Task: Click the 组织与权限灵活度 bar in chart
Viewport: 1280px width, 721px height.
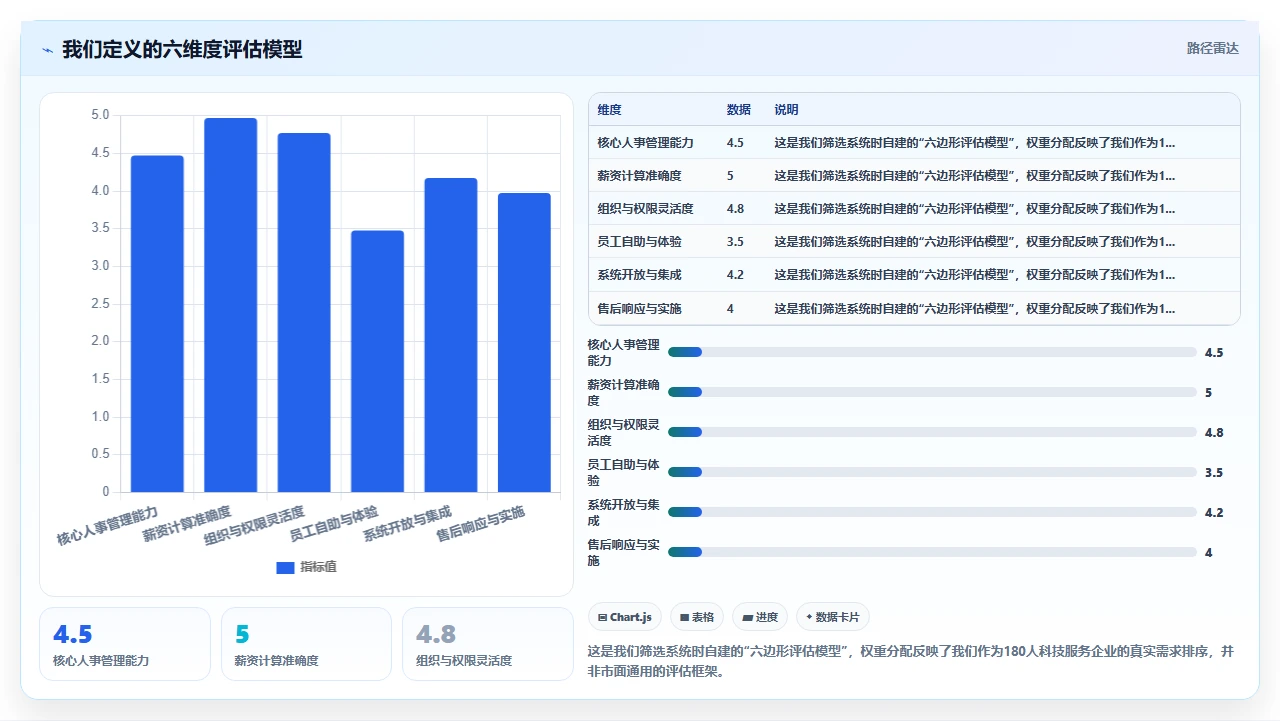Action: click(304, 312)
